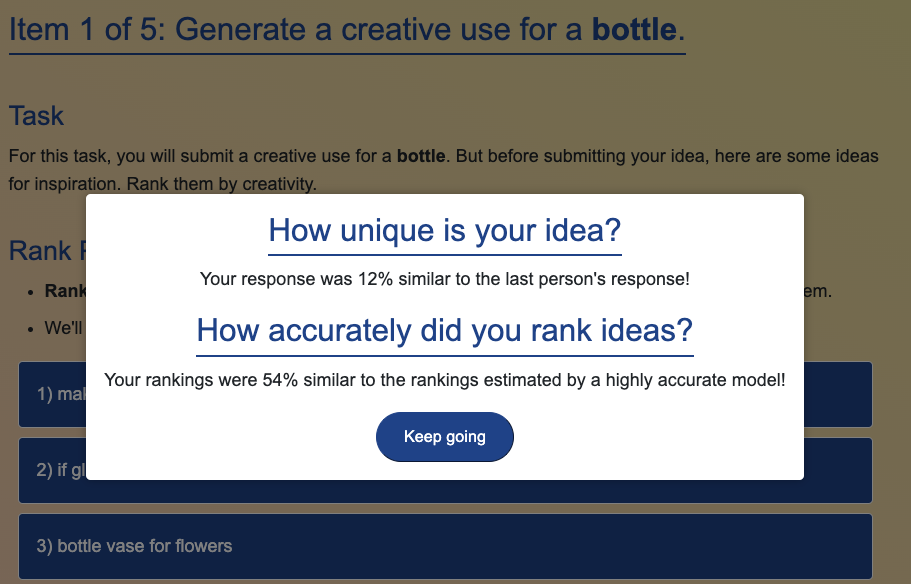Select the 12% similar response message
Viewport: 911px width, 584px height.
[444, 279]
